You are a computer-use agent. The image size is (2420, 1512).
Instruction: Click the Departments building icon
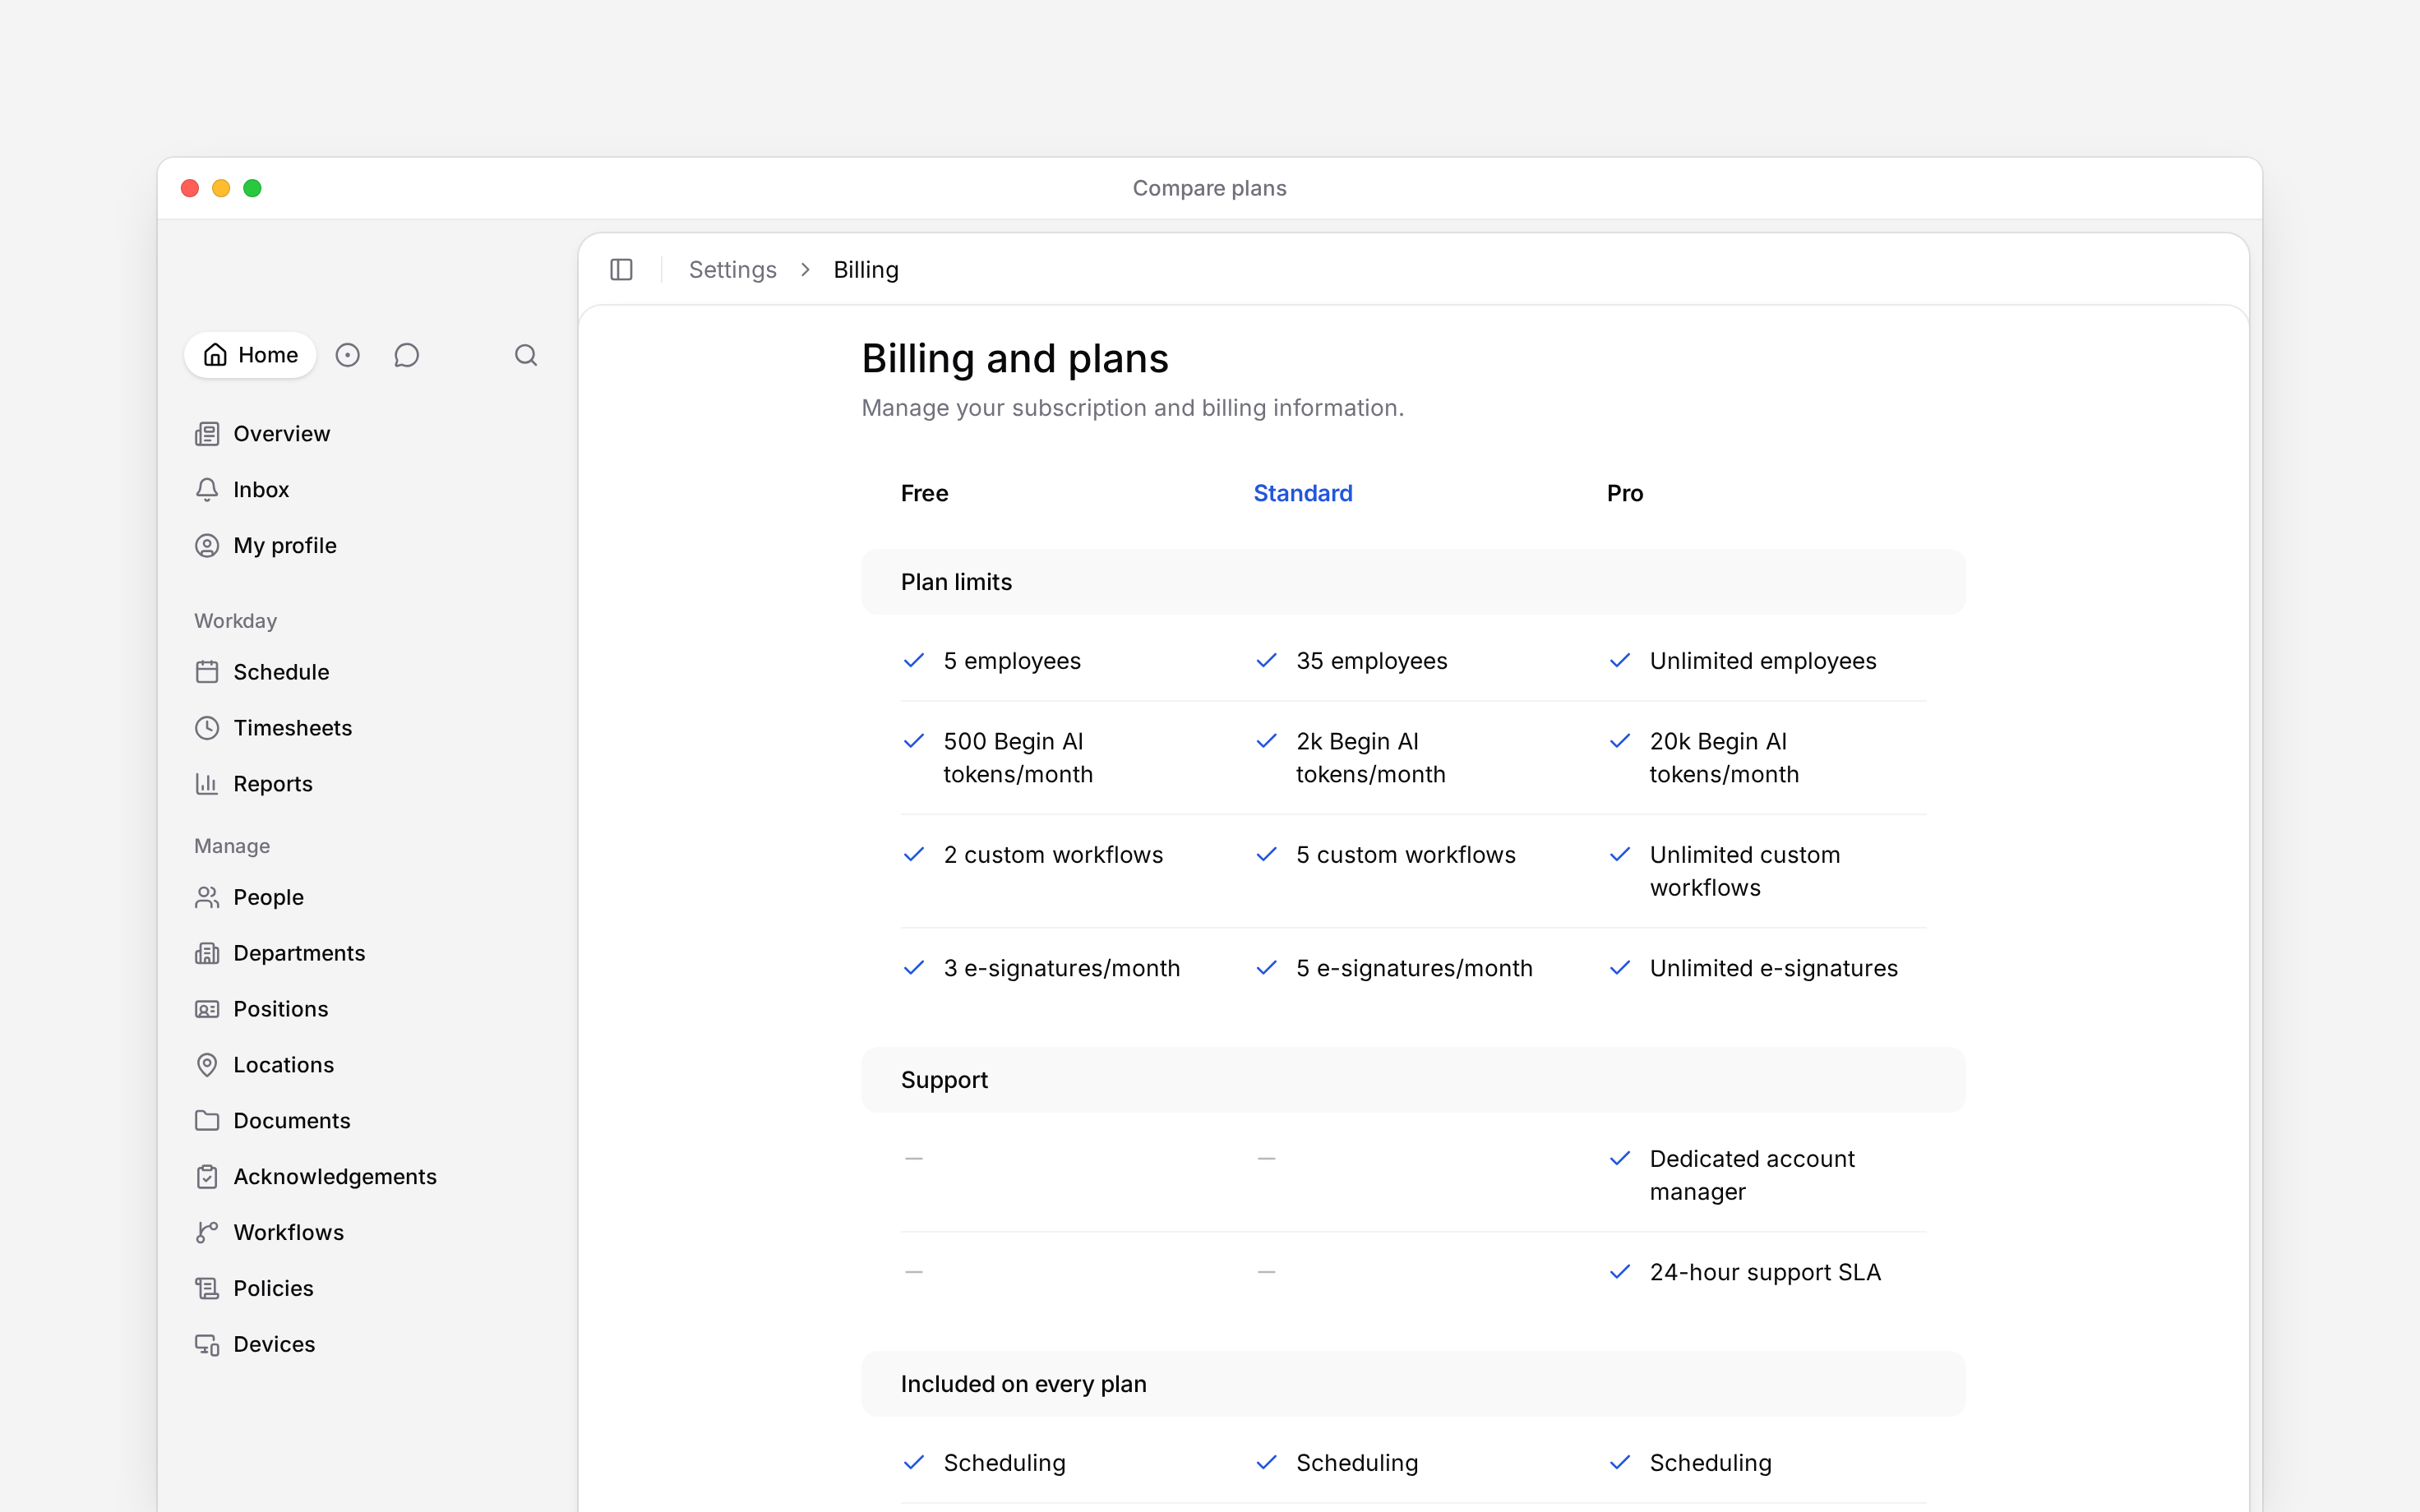207,954
